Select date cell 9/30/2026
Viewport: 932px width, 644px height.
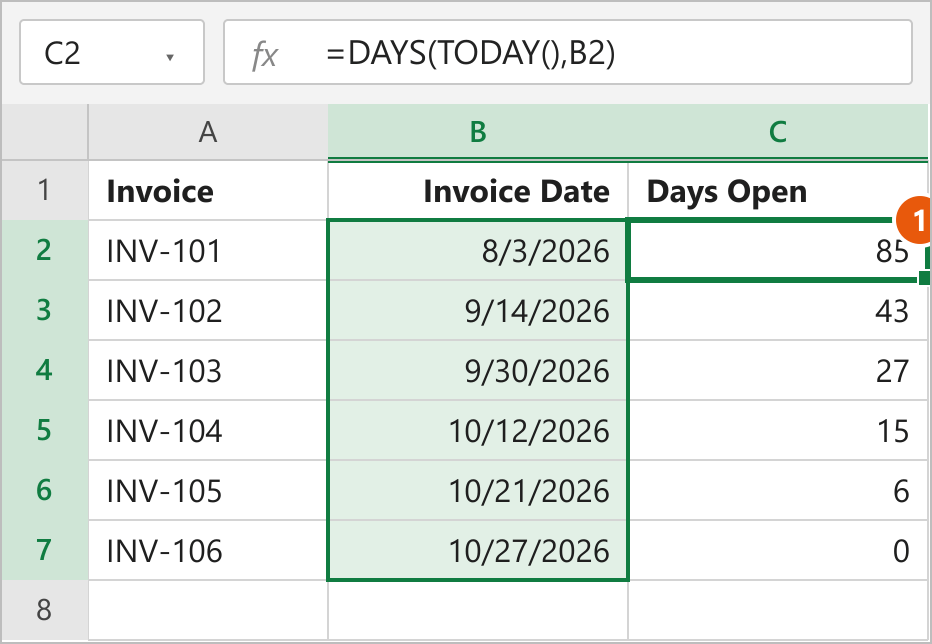point(478,370)
